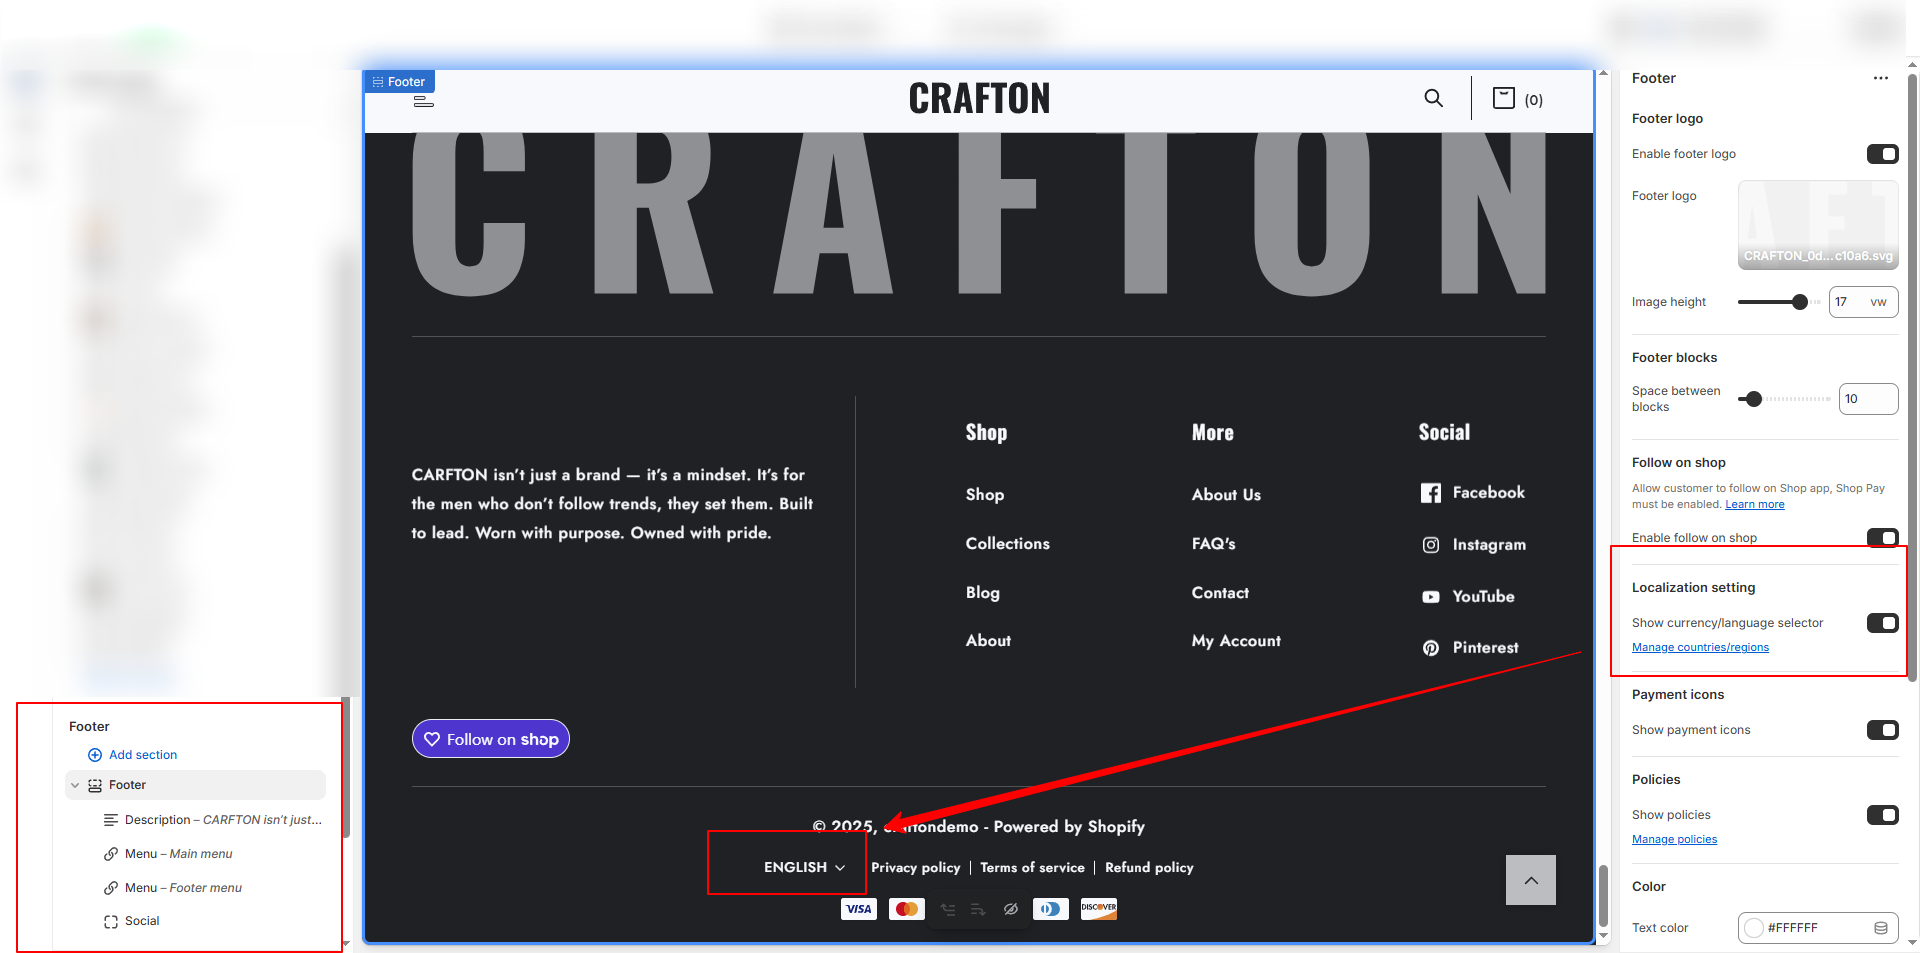Open the cart bag icon
This screenshot has height=953, width=1920.
1503,98
